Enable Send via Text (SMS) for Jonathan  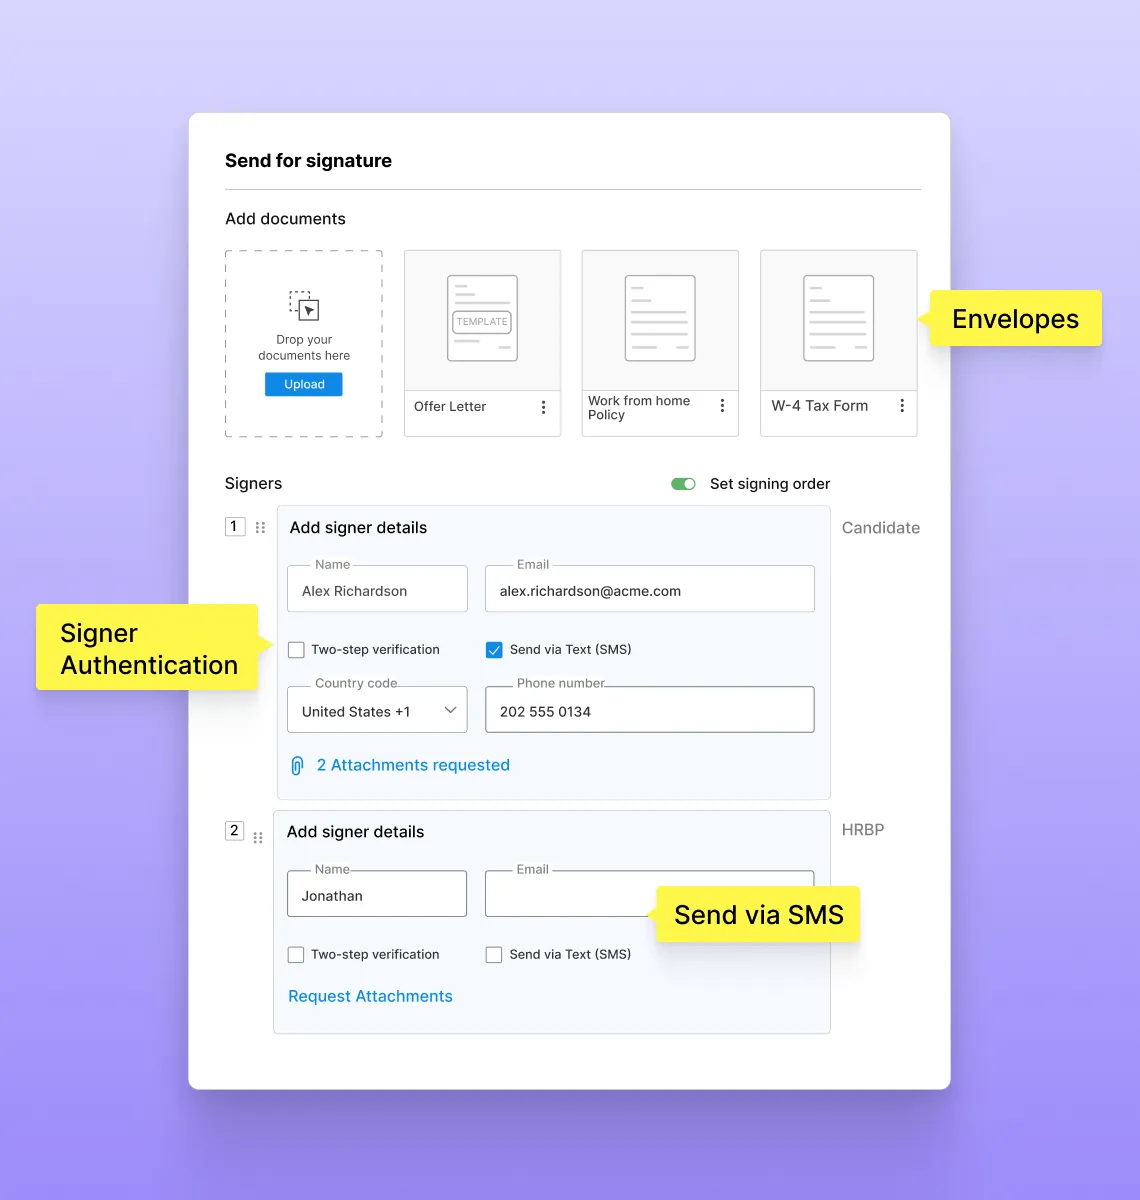point(494,955)
